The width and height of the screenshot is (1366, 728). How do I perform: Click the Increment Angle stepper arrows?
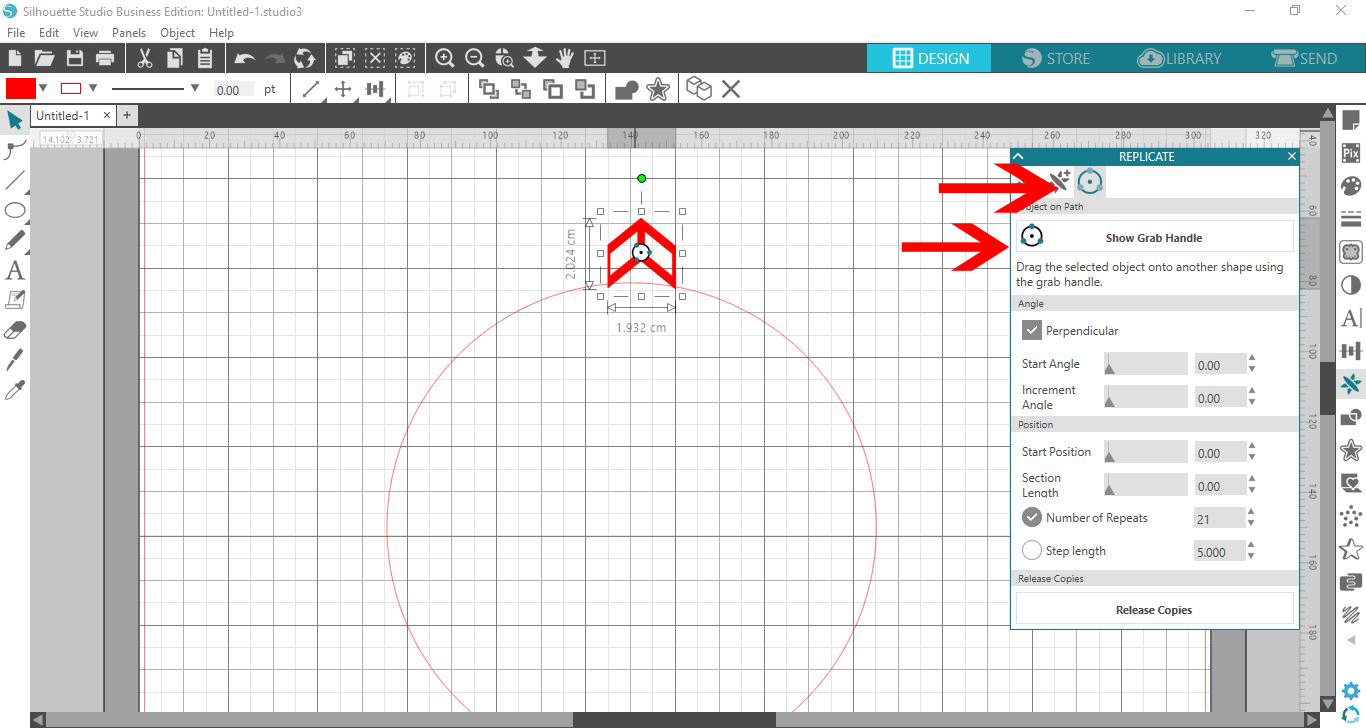pyautogui.click(x=1252, y=397)
